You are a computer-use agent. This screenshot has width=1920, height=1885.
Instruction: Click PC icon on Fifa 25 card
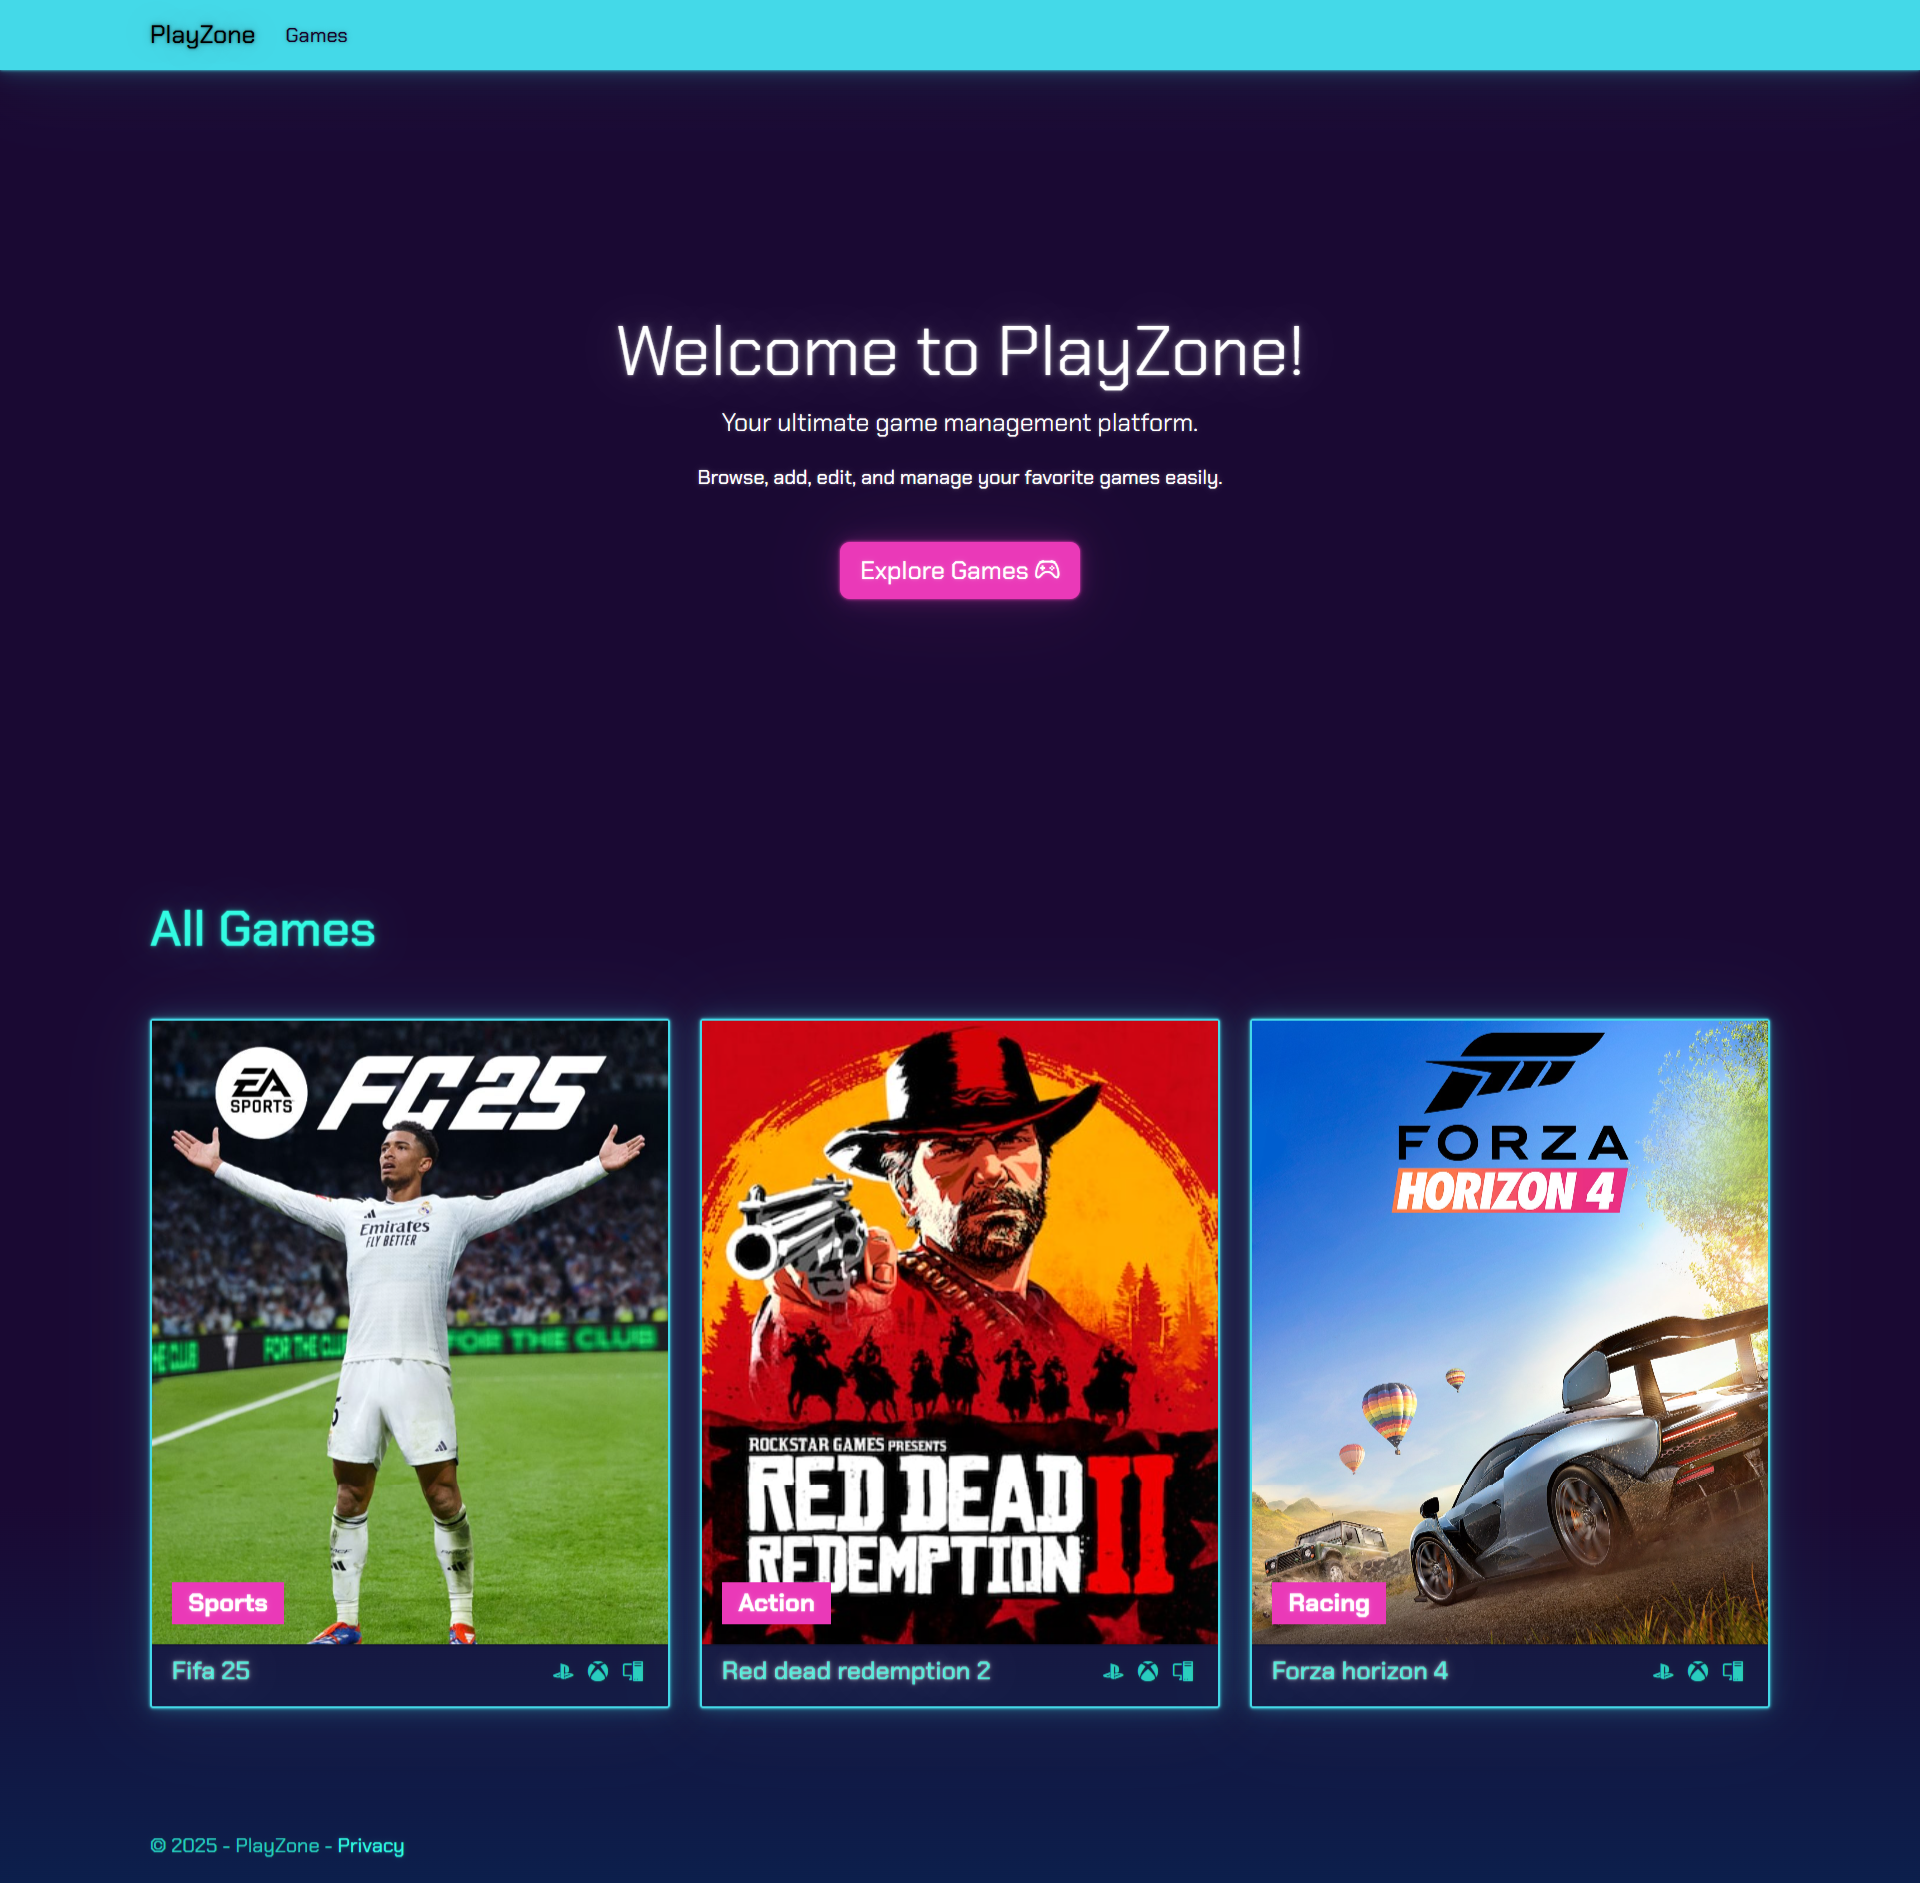[633, 1672]
